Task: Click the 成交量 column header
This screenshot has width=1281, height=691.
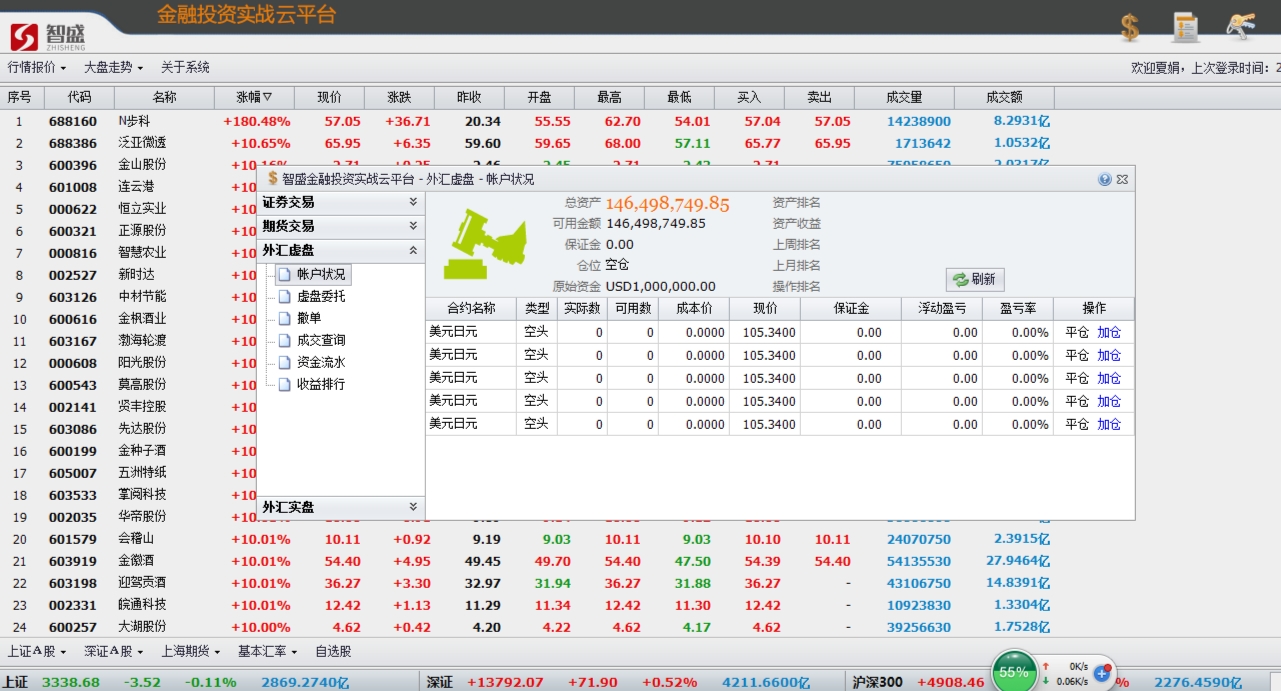Action: [904, 98]
